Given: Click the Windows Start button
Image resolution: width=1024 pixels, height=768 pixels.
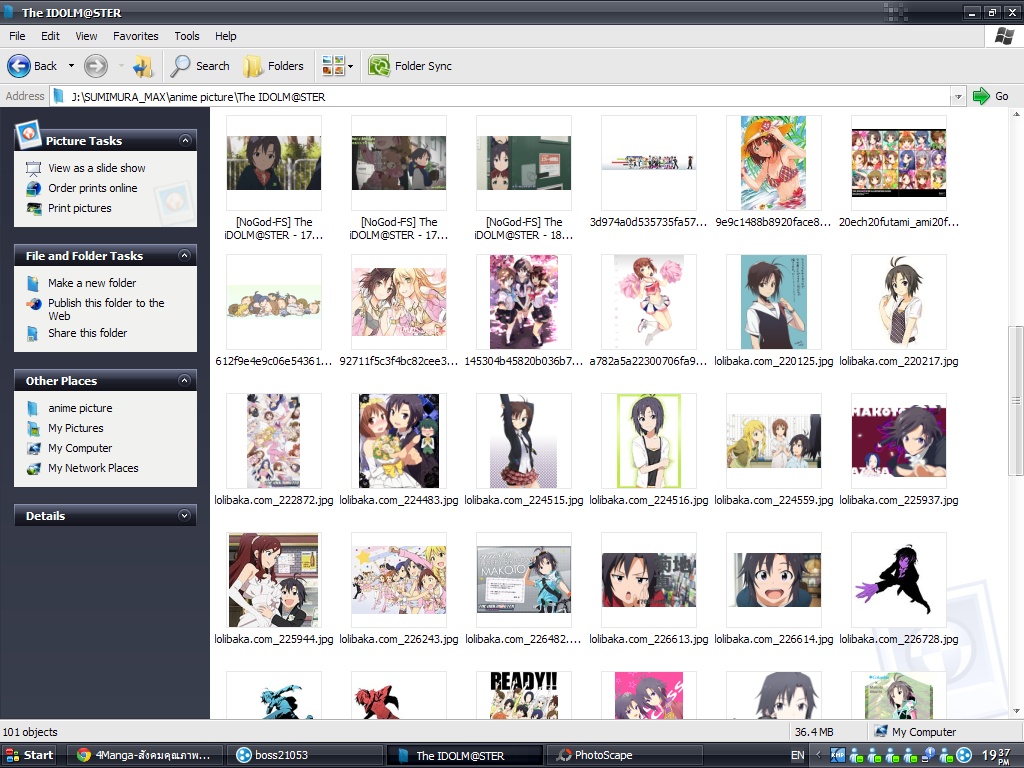Looking at the screenshot, I should 29,755.
